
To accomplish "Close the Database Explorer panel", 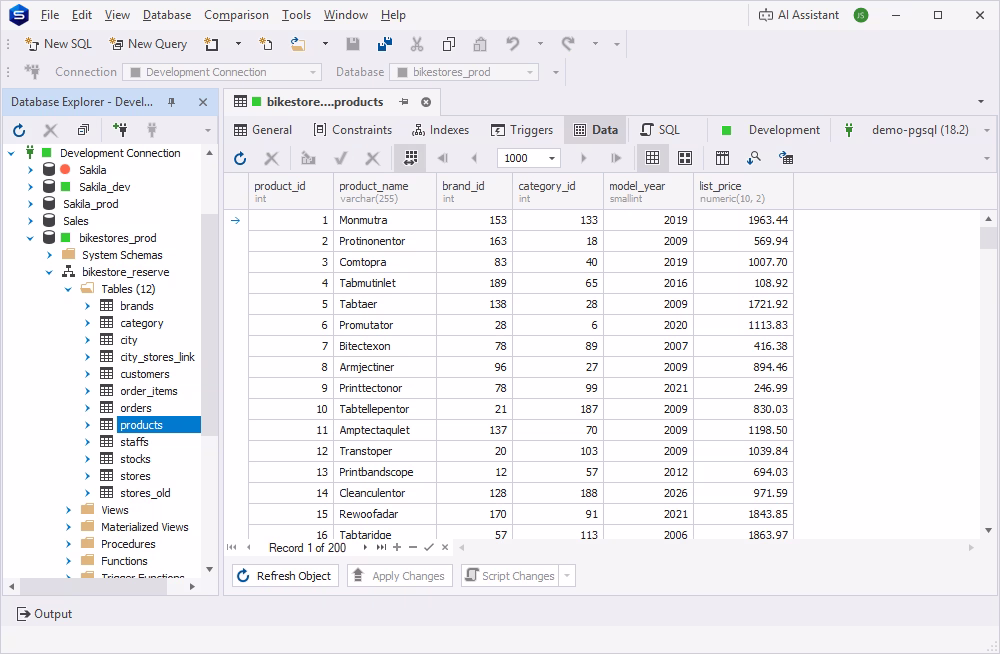I will click(203, 102).
